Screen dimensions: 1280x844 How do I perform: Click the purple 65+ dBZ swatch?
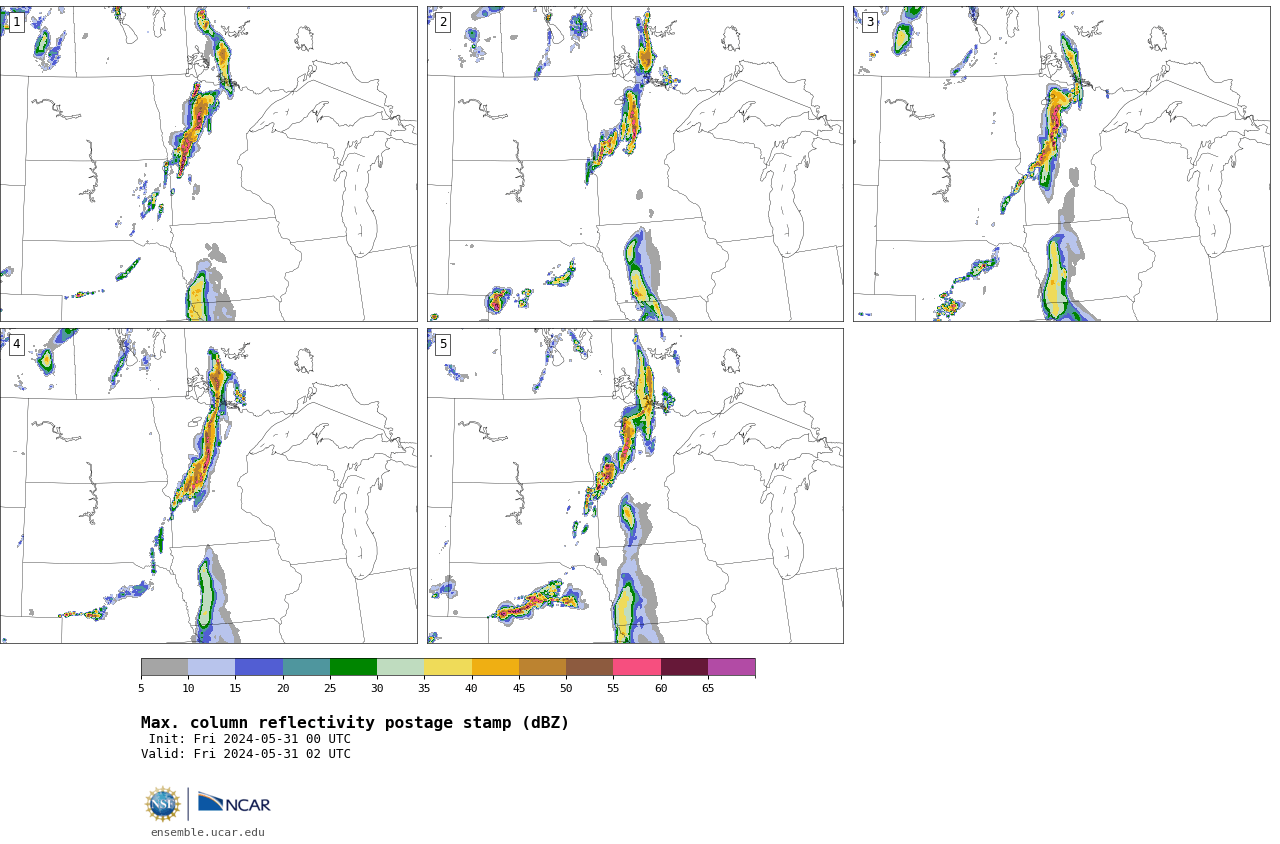click(x=731, y=667)
